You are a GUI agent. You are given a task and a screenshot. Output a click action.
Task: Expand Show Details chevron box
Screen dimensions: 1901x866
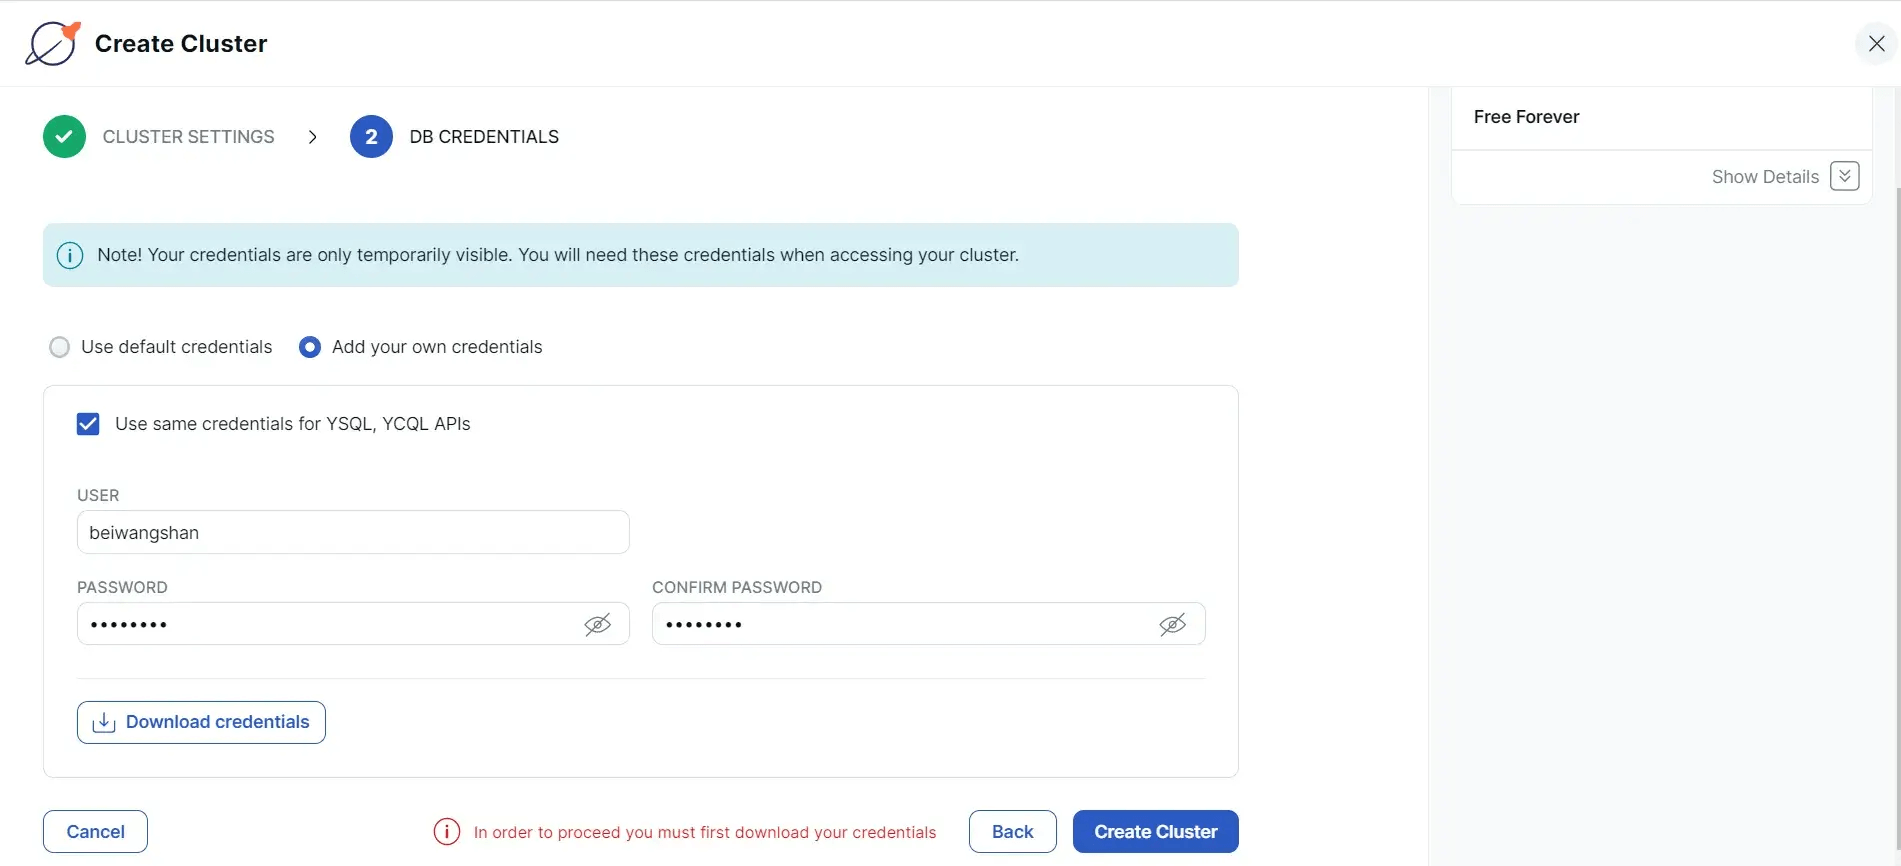[x=1845, y=176]
